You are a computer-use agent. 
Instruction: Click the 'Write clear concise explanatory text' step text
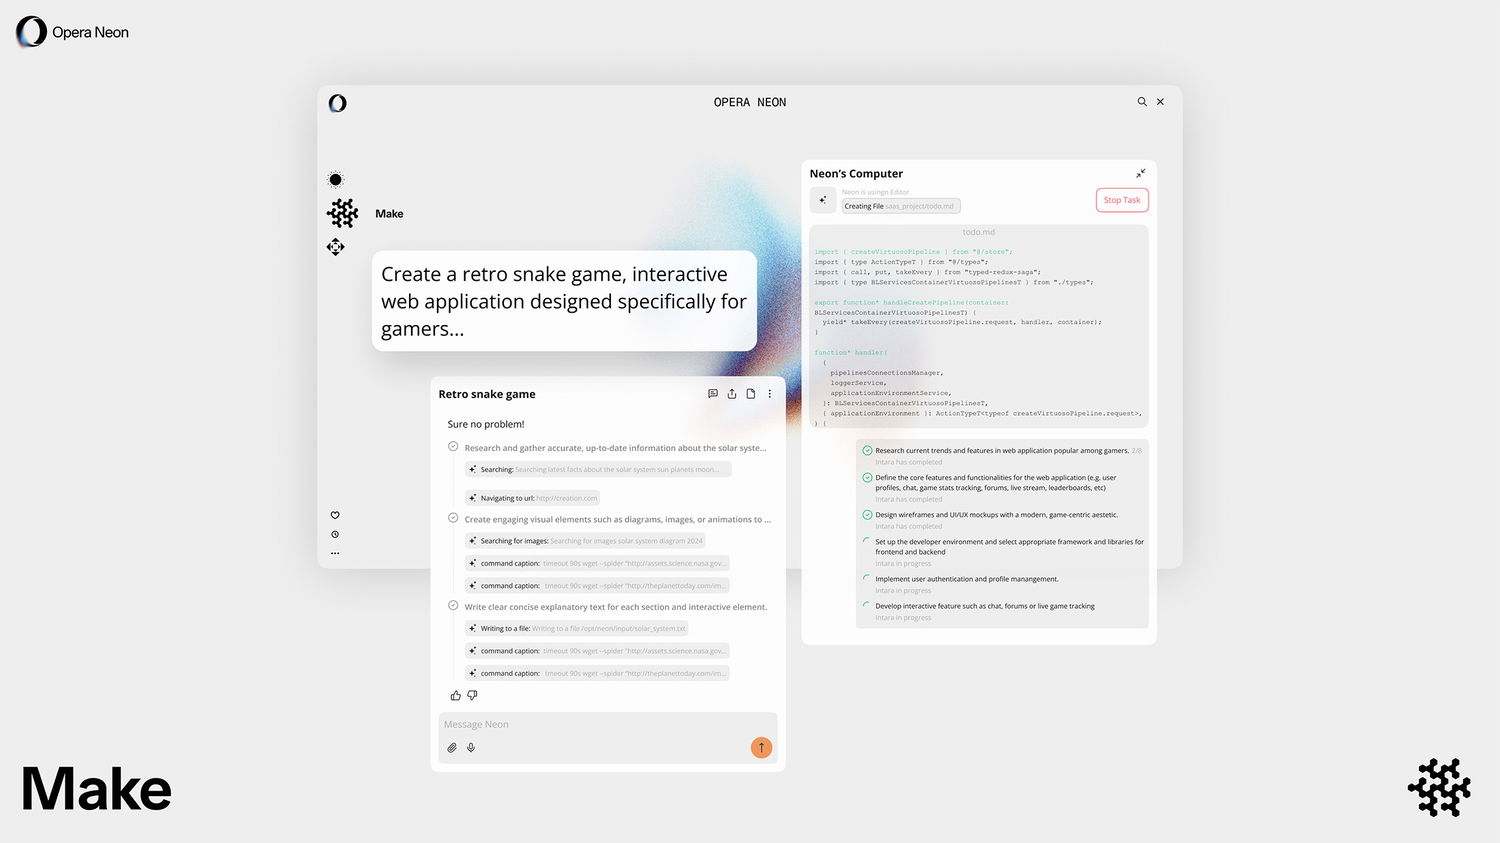coord(616,607)
